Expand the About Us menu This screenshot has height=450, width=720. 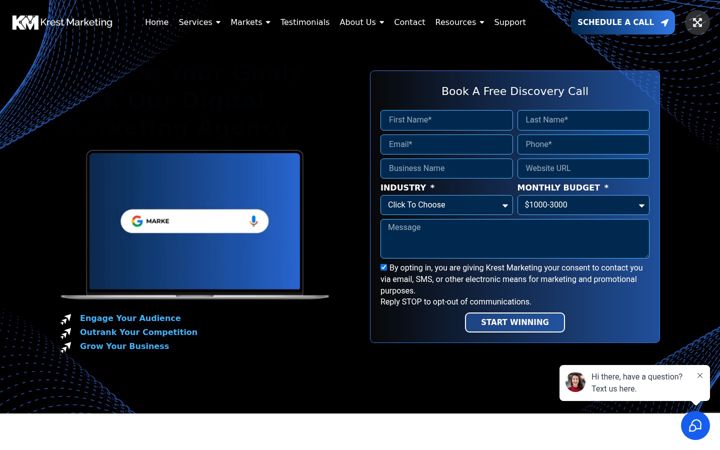pyautogui.click(x=361, y=22)
